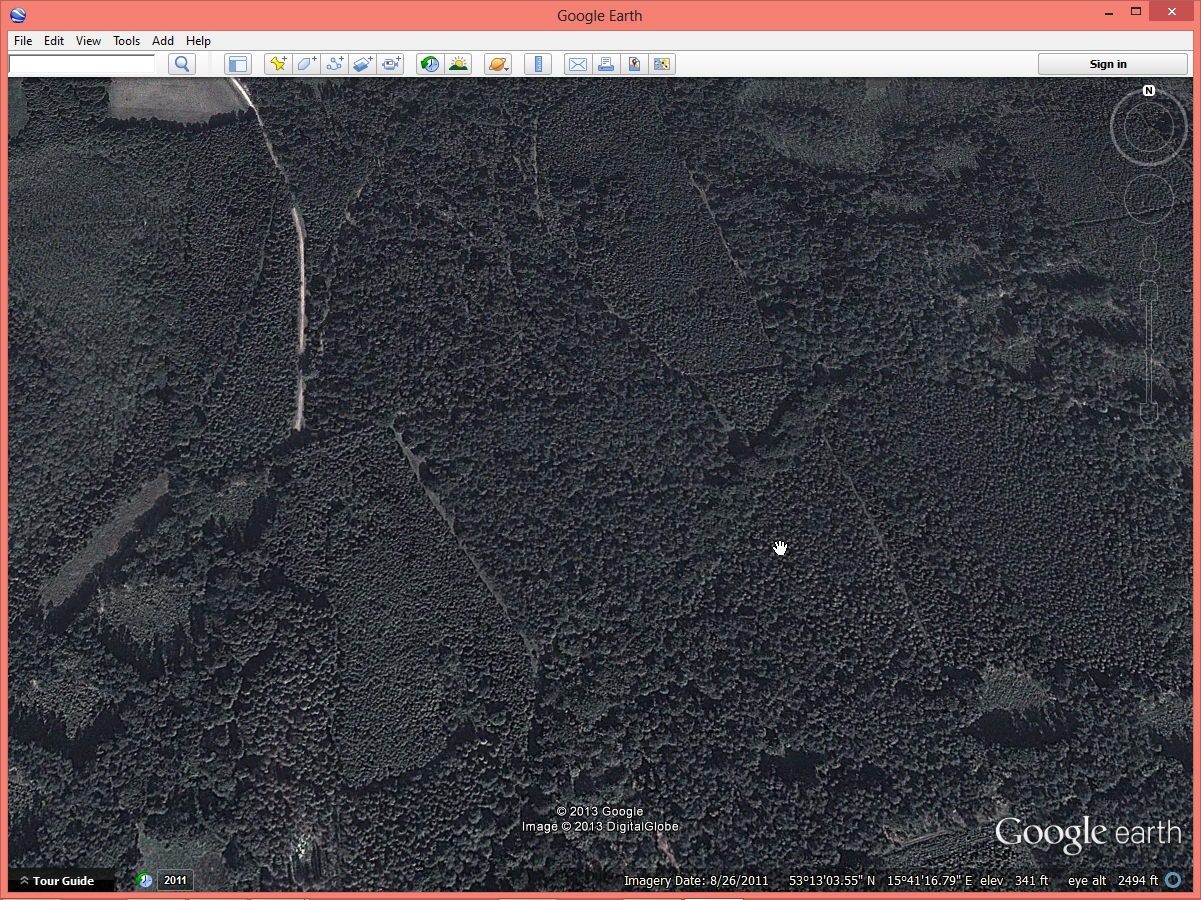
Task: Toggle the sidebar panel visibility
Action: (237, 64)
